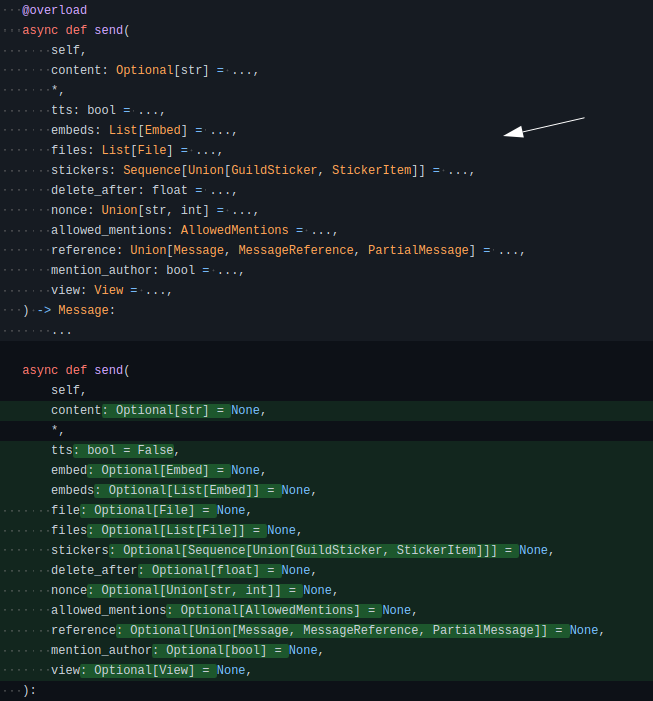Click 'delete_after: Optional[float] = None,' line
Screen dimensions: 653x701
click(x=184, y=570)
